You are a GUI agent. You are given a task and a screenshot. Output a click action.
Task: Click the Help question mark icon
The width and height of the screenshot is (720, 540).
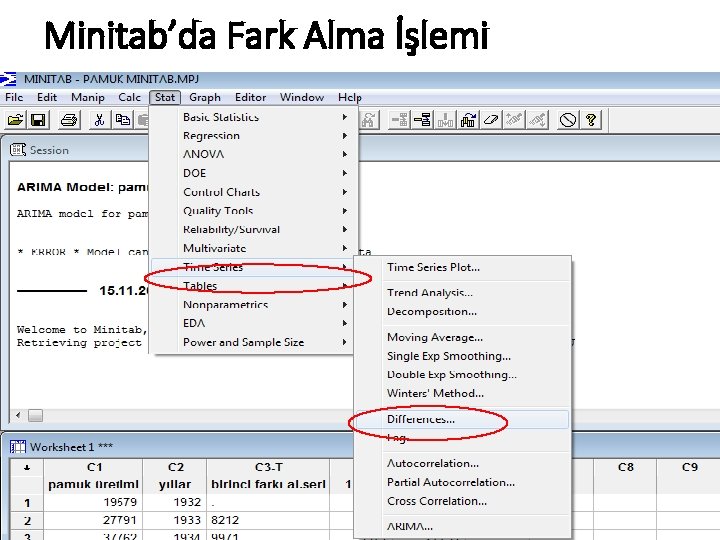pyautogui.click(x=591, y=120)
